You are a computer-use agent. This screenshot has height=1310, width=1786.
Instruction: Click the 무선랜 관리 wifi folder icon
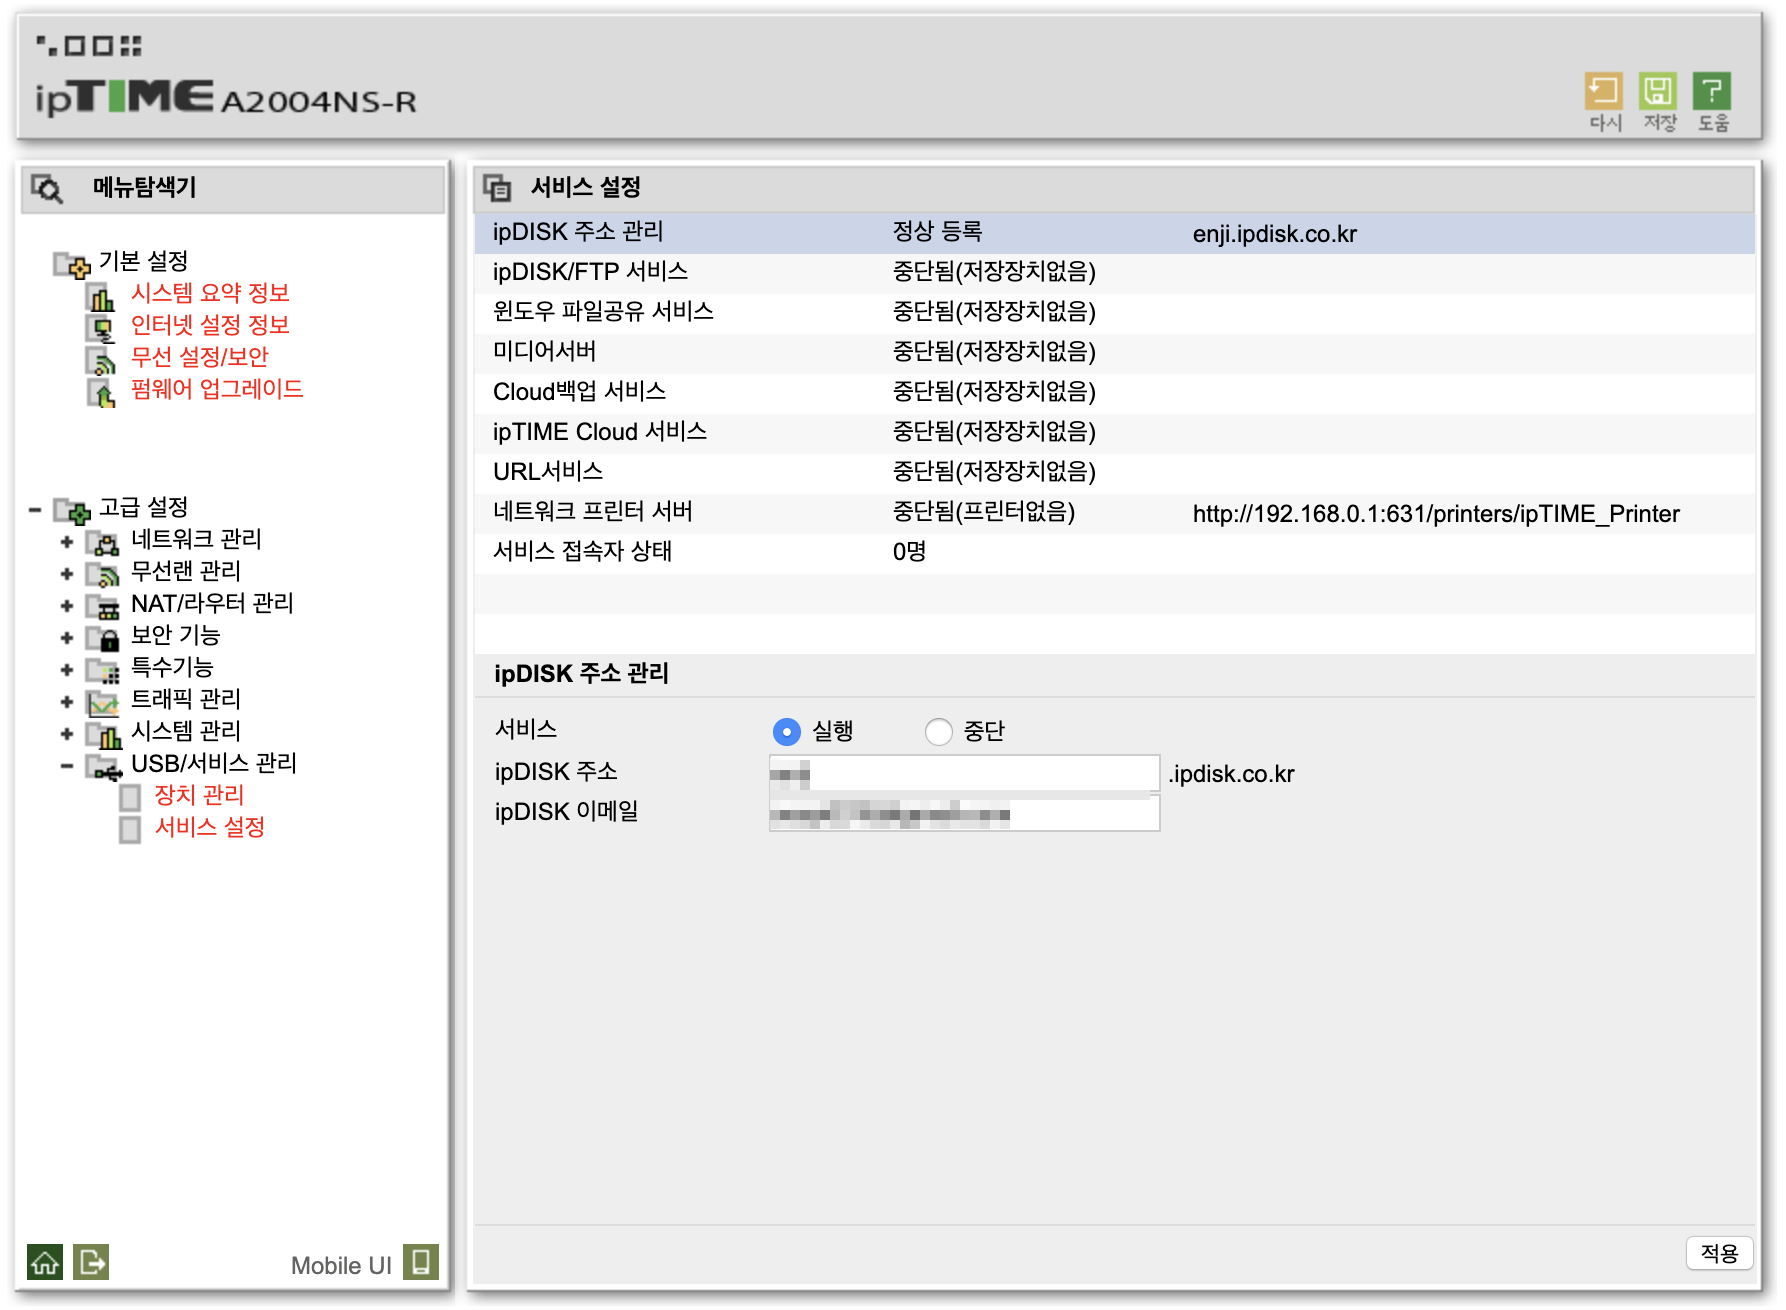(103, 575)
